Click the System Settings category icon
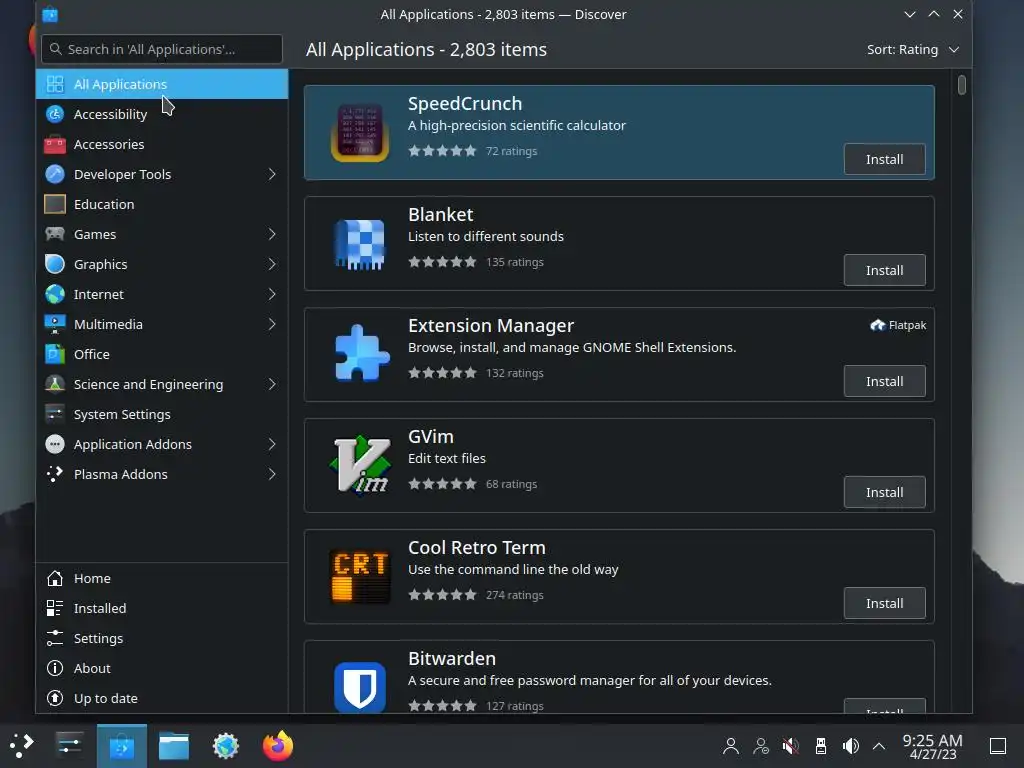The width and height of the screenshot is (1024, 768). coord(55,414)
